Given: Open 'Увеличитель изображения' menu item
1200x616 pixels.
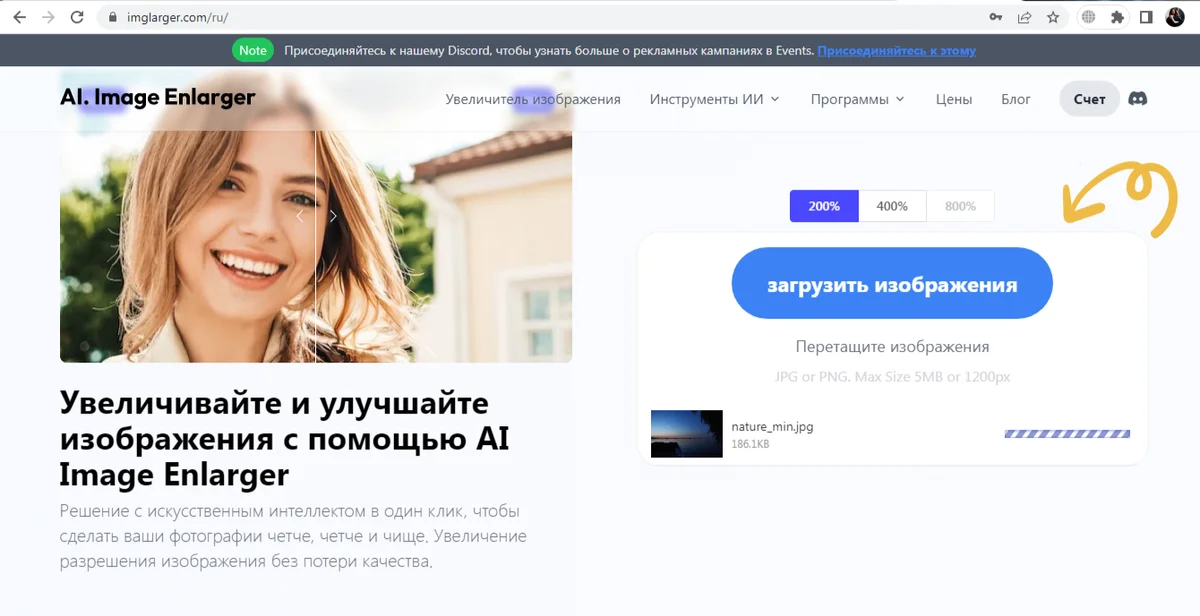Looking at the screenshot, I should (x=533, y=99).
